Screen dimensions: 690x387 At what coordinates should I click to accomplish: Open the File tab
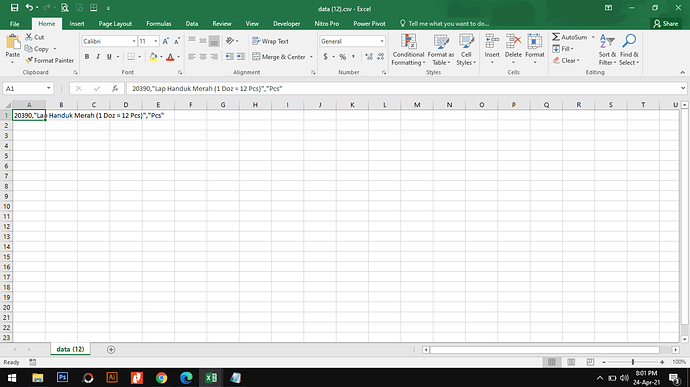[x=15, y=24]
